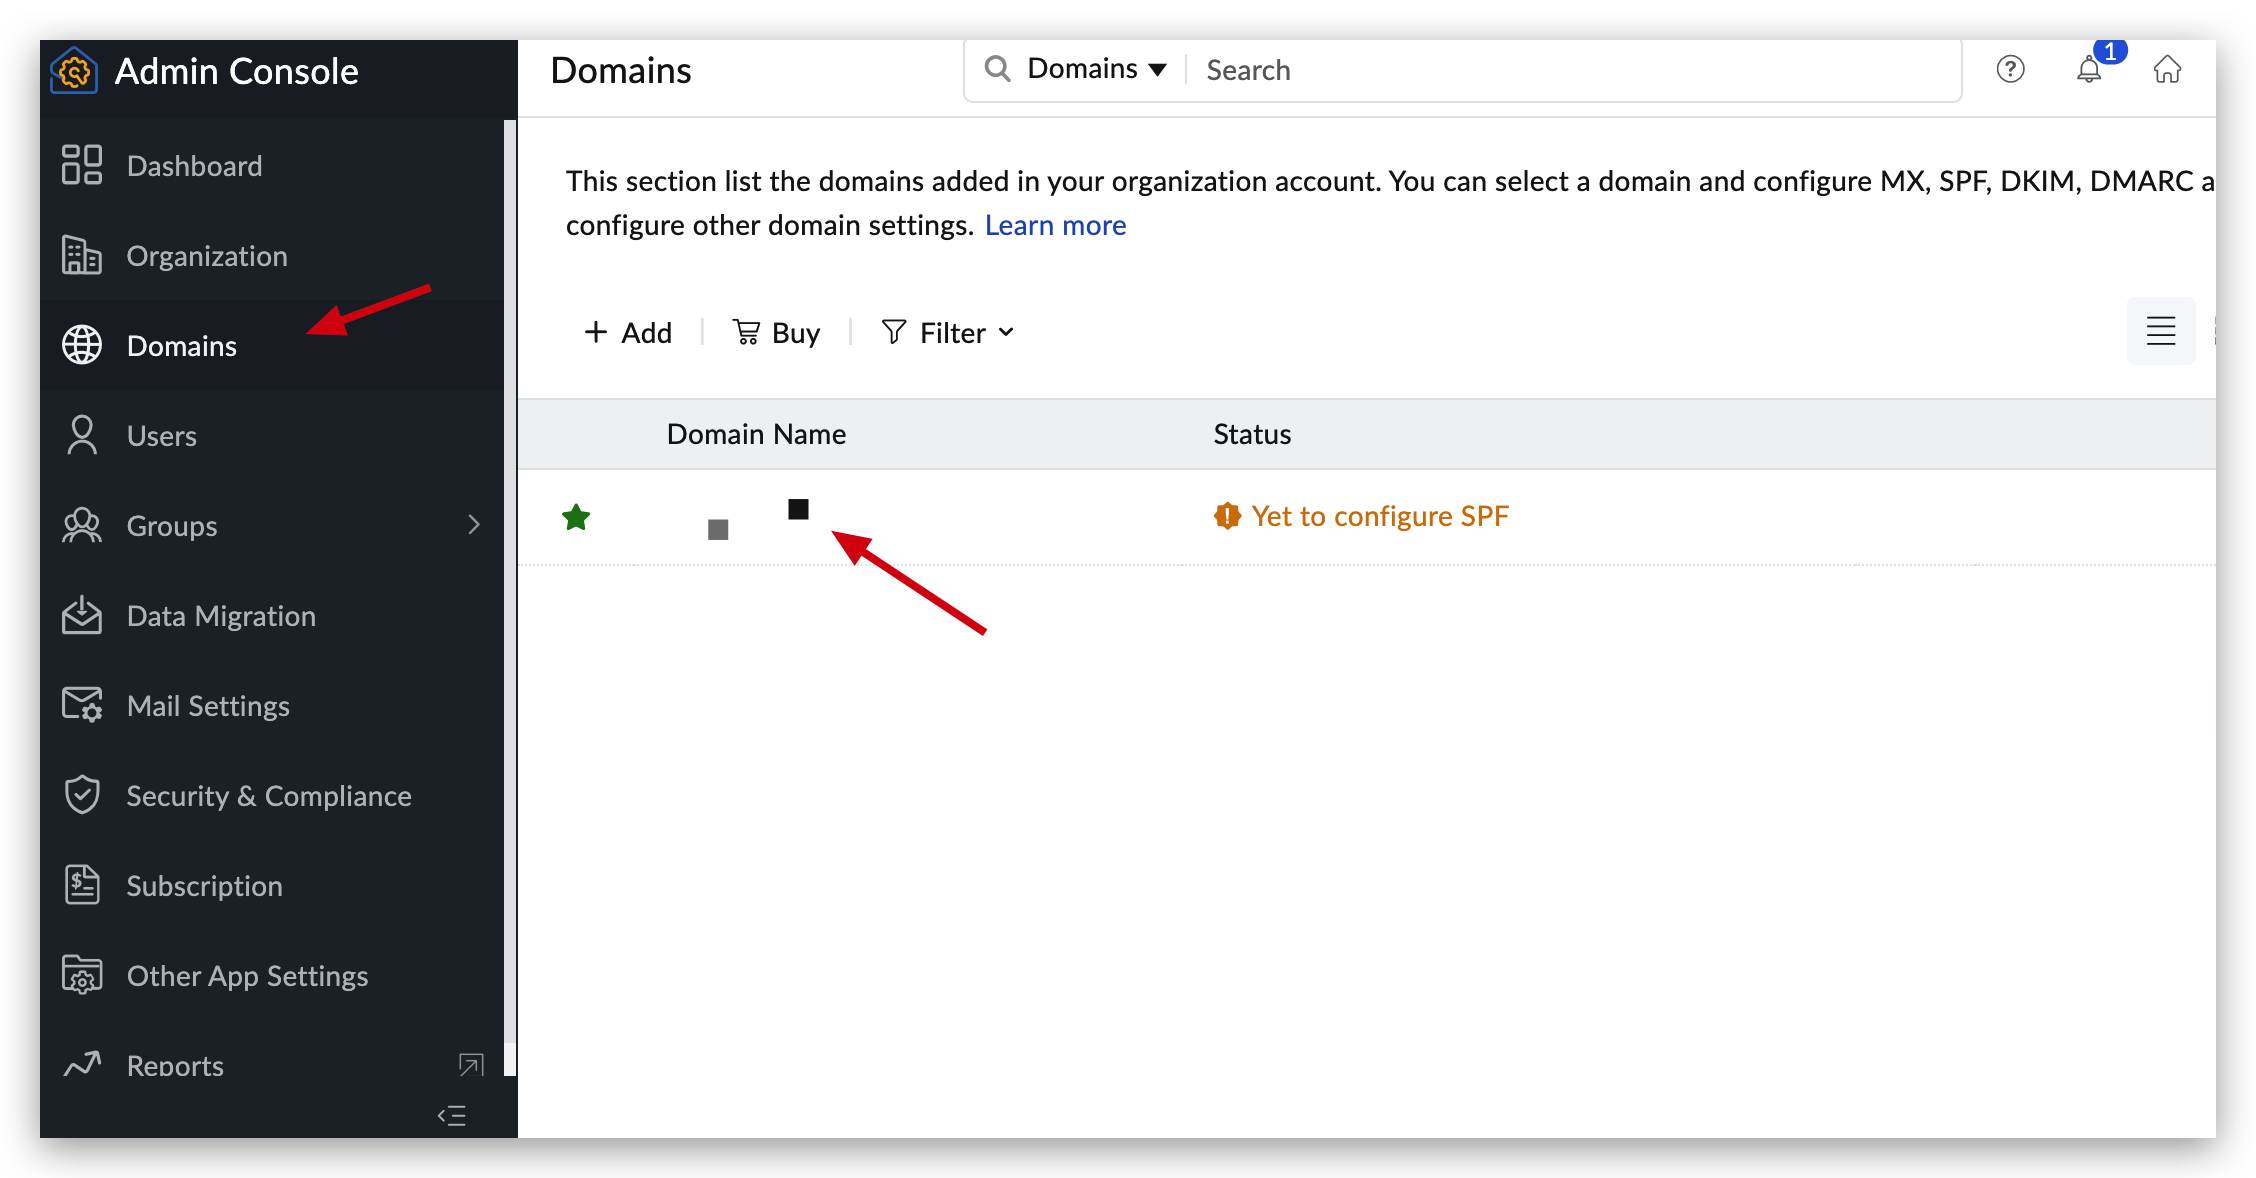The width and height of the screenshot is (2256, 1178).
Task: Collapse the sidebar using bottom arrow icon
Action: pyautogui.click(x=452, y=1116)
